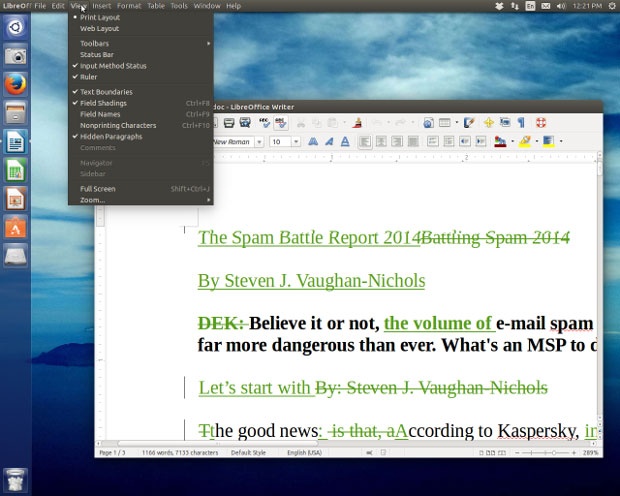Click the Increase Indent icon
The height and width of the screenshot is (496, 620).
click(481, 142)
